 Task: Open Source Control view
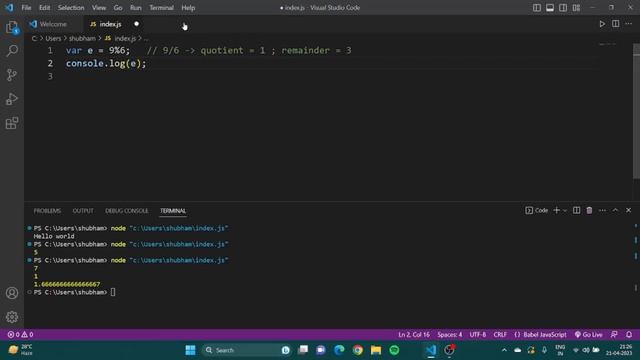pyautogui.click(x=12, y=75)
